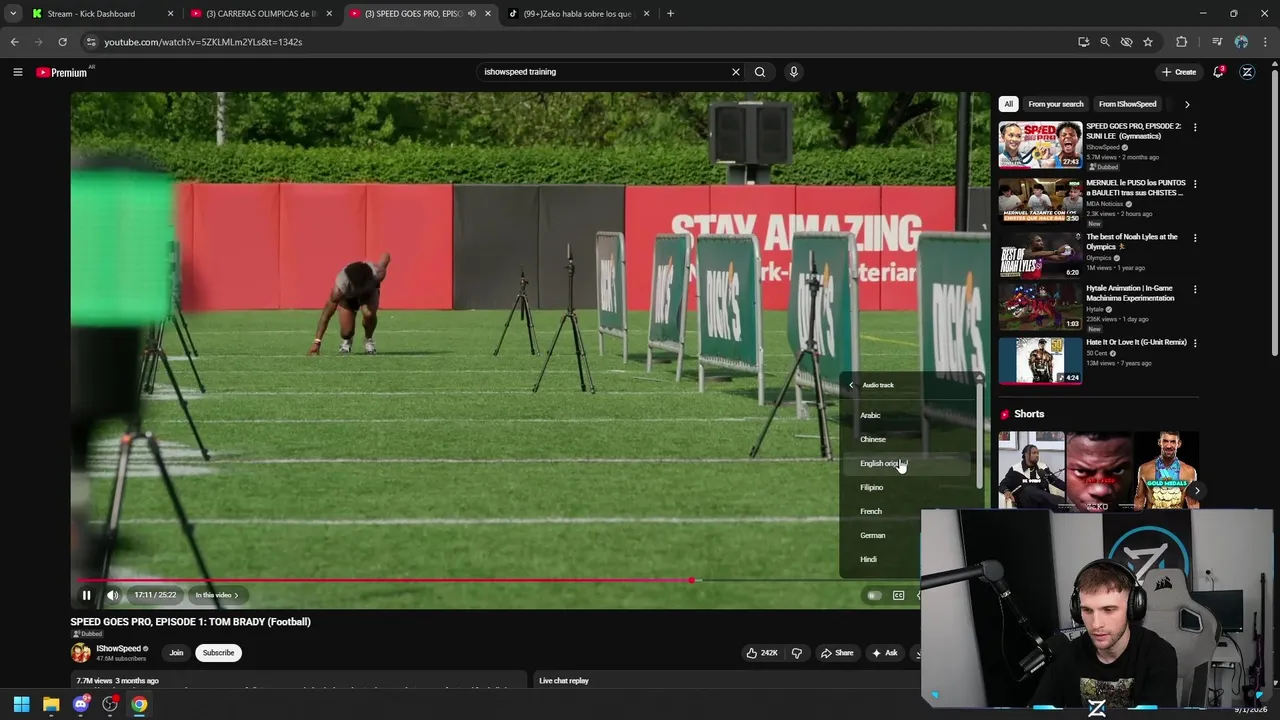1280x720 pixels.
Task: Open 'The best of Noah Lyles' video
Action: pos(1132,242)
